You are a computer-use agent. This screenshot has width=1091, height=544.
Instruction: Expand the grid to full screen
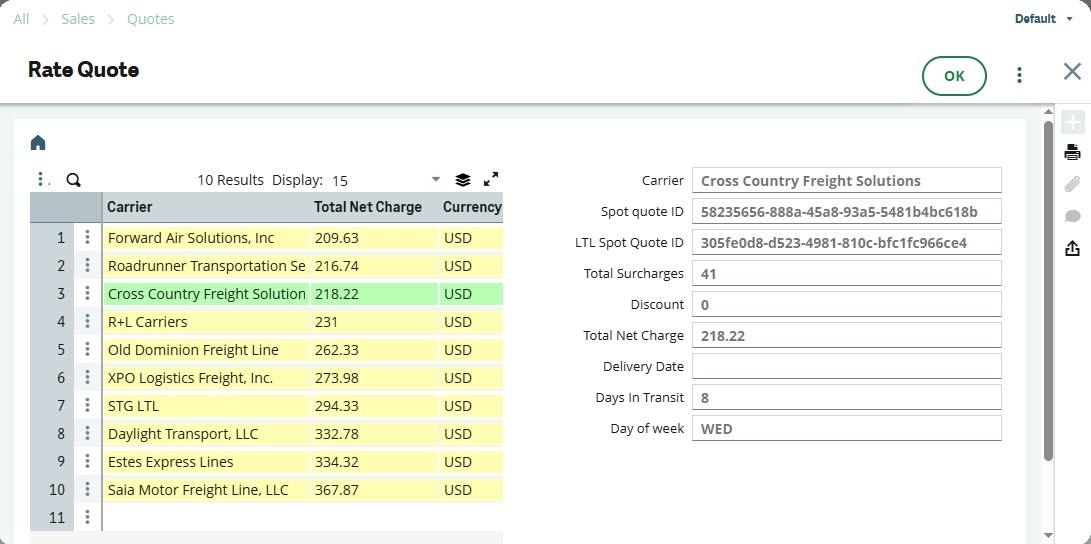tap(491, 180)
